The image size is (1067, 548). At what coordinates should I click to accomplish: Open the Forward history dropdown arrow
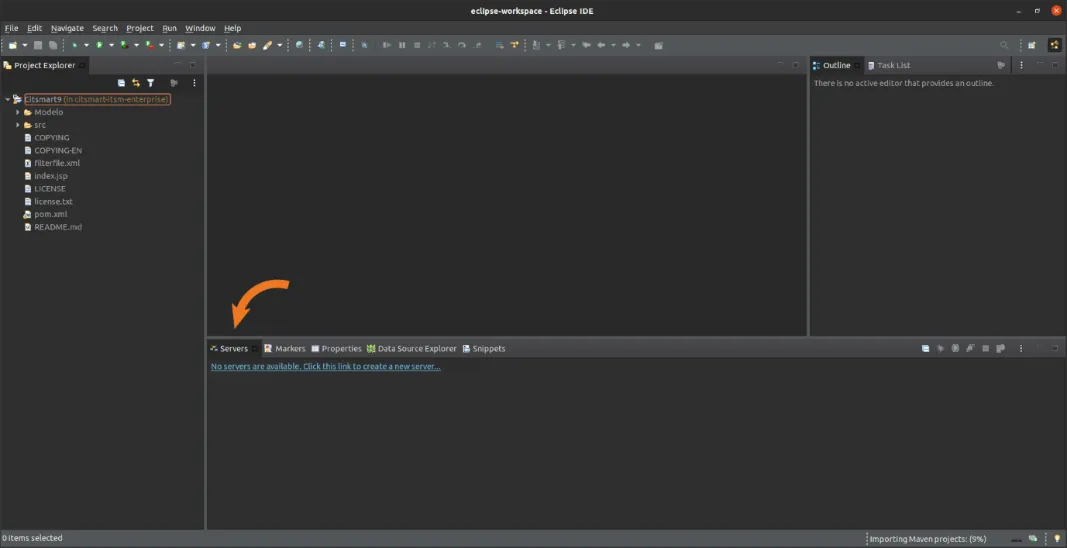point(638,45)
